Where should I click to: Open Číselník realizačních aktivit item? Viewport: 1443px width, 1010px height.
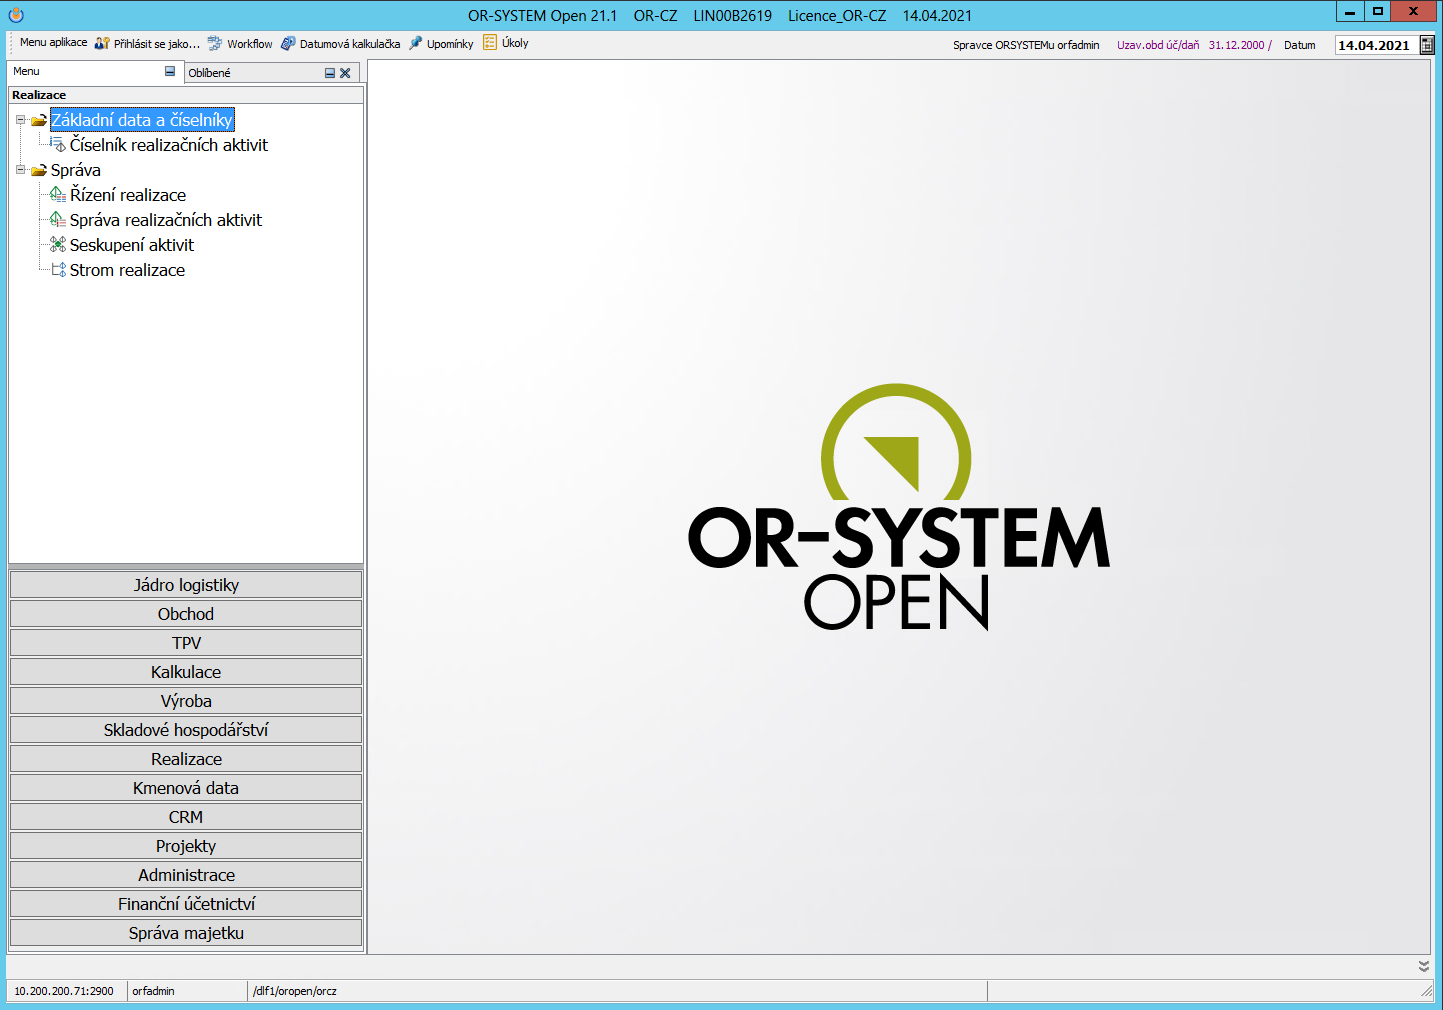(x=168, y=145)
